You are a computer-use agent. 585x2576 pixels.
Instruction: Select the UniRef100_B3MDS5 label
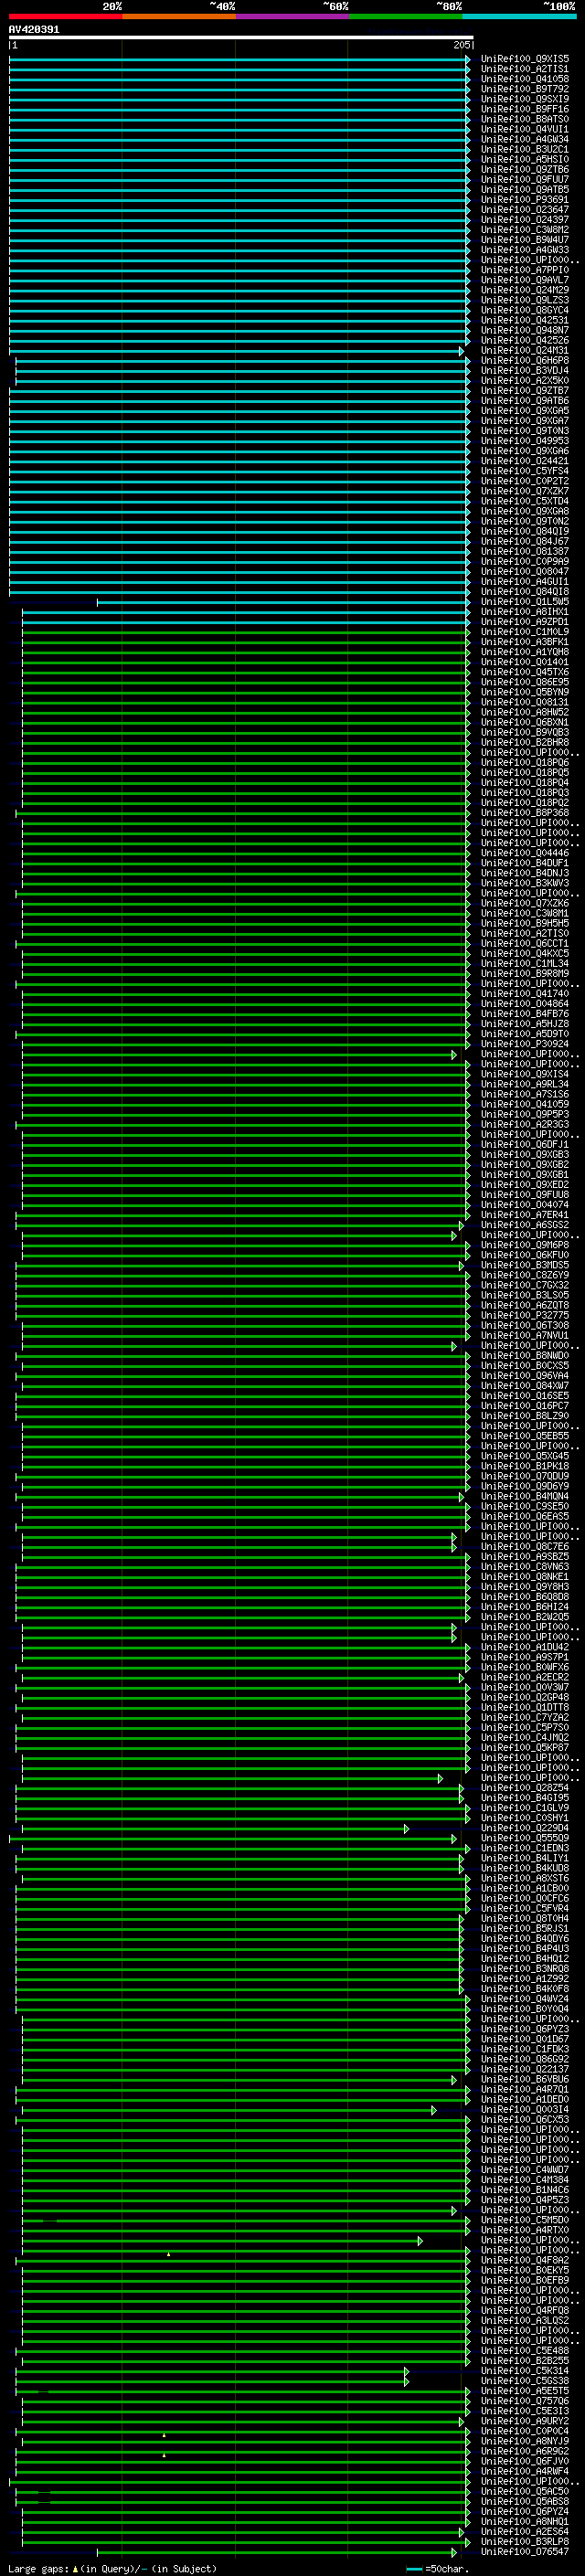[x=525, y=1265]
